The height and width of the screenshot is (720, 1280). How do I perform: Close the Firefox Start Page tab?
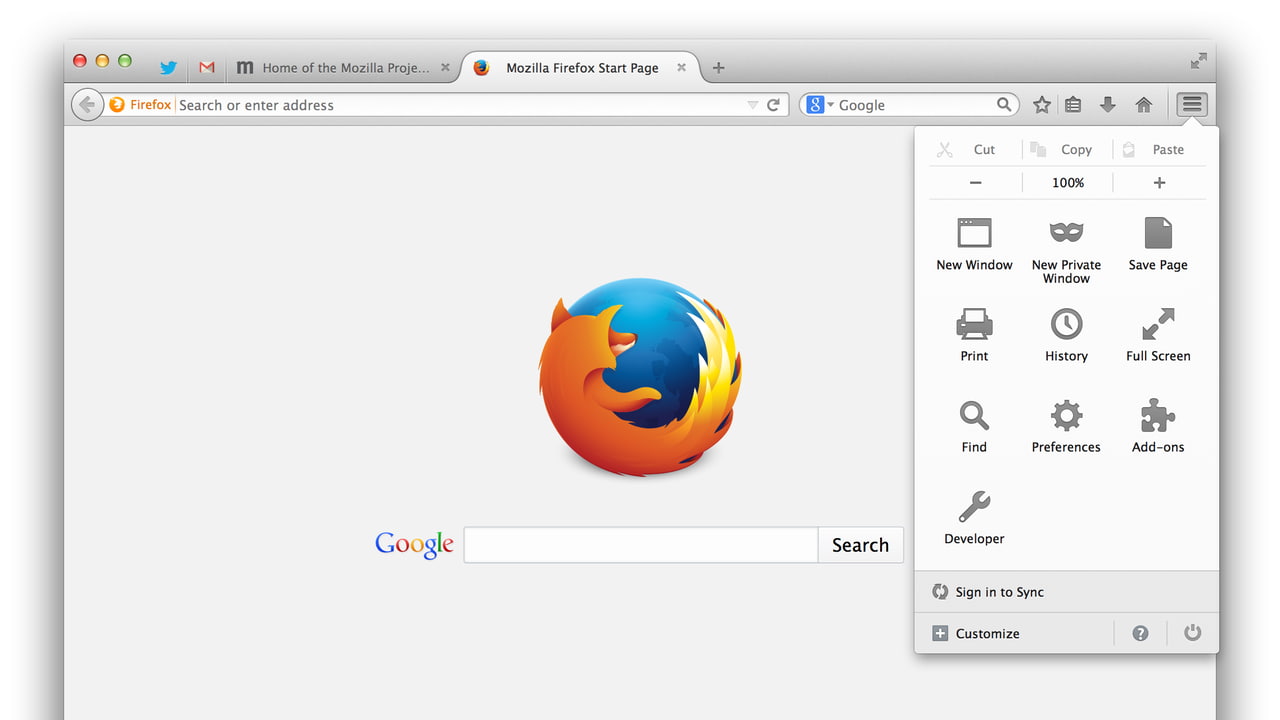click(x=682, y=68)
